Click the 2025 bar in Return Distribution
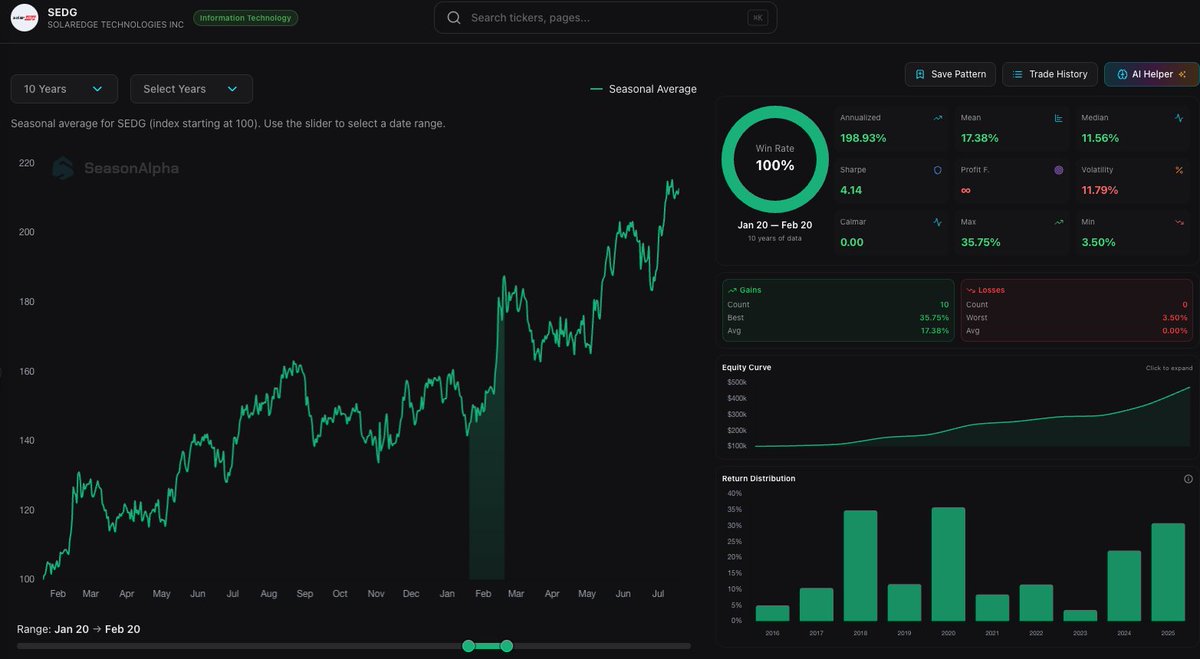Screen dimensions: 1200x659 coord(1168,572)
